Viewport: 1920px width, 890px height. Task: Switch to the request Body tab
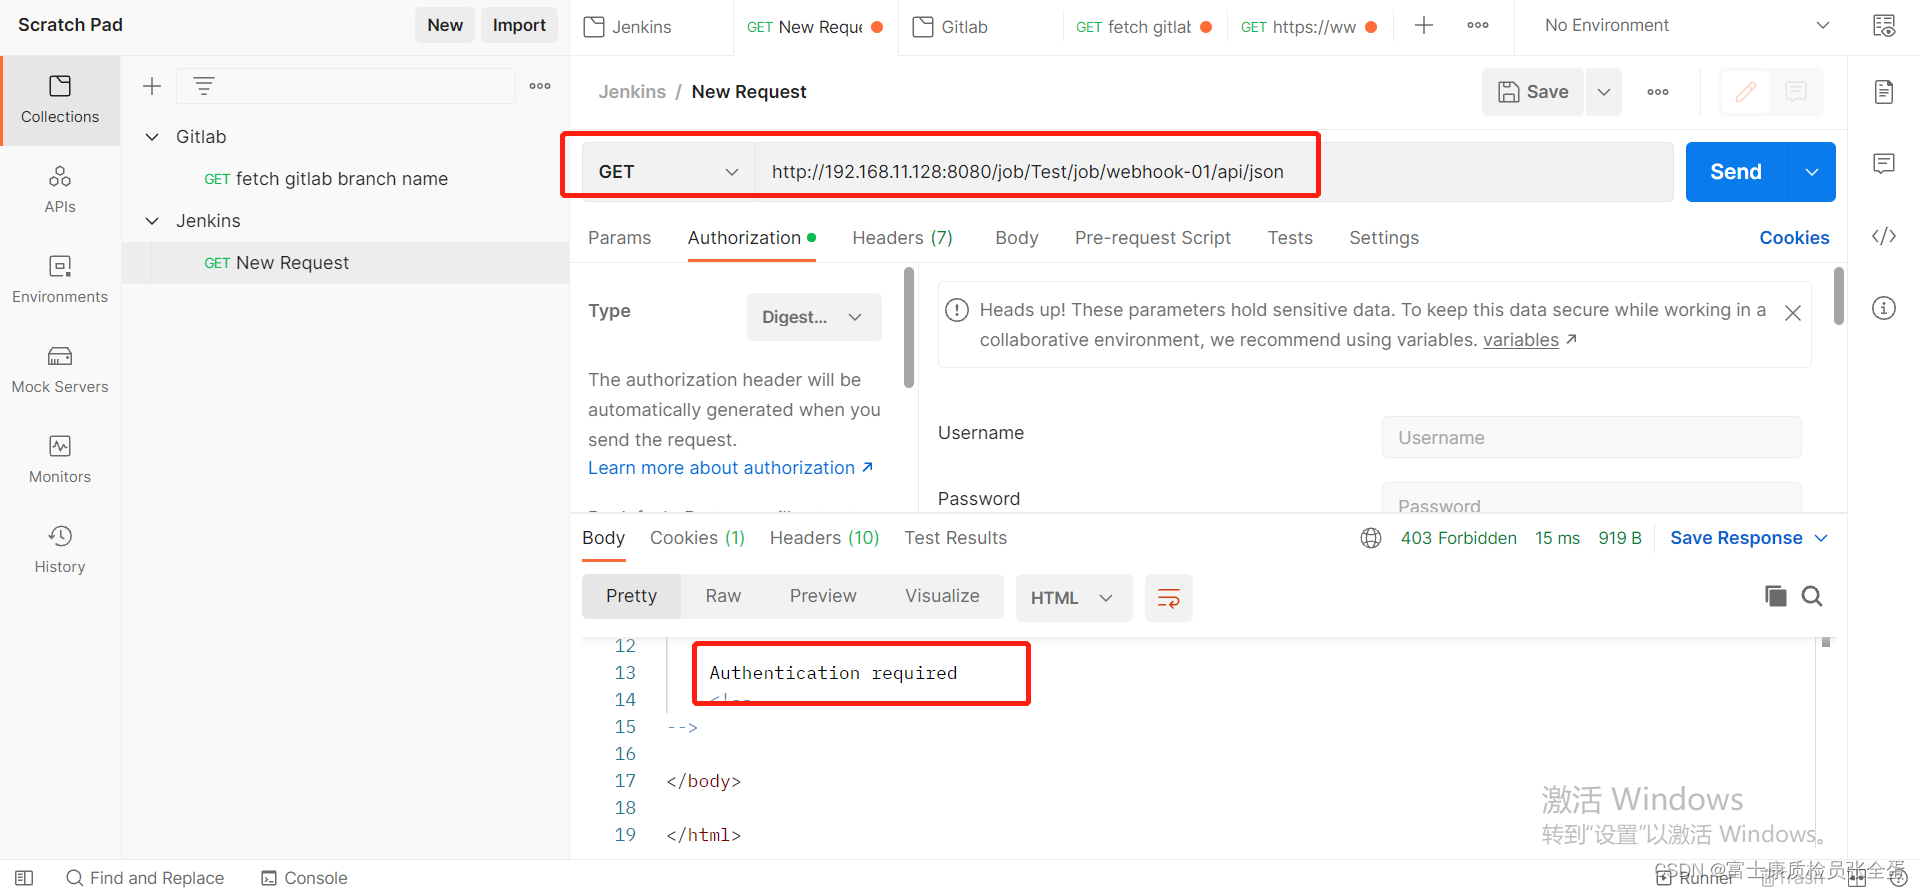point(1016,238)
